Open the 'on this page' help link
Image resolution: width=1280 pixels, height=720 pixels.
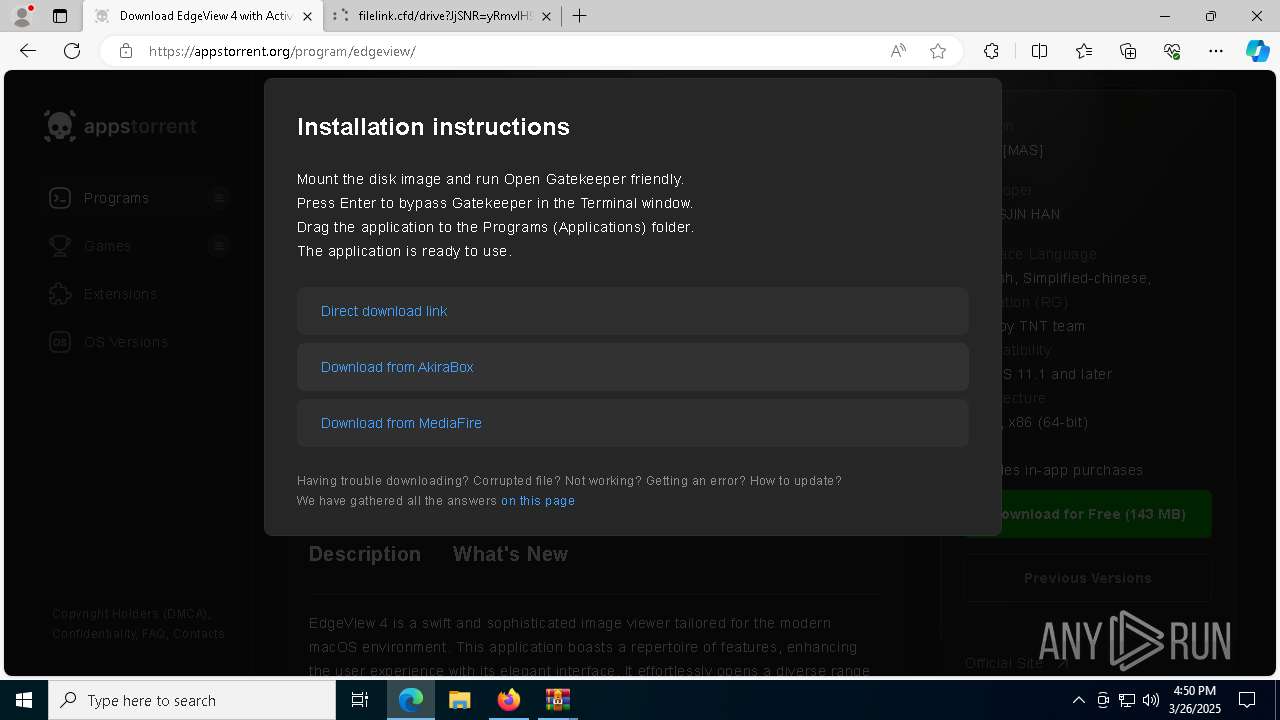[538, 501]
